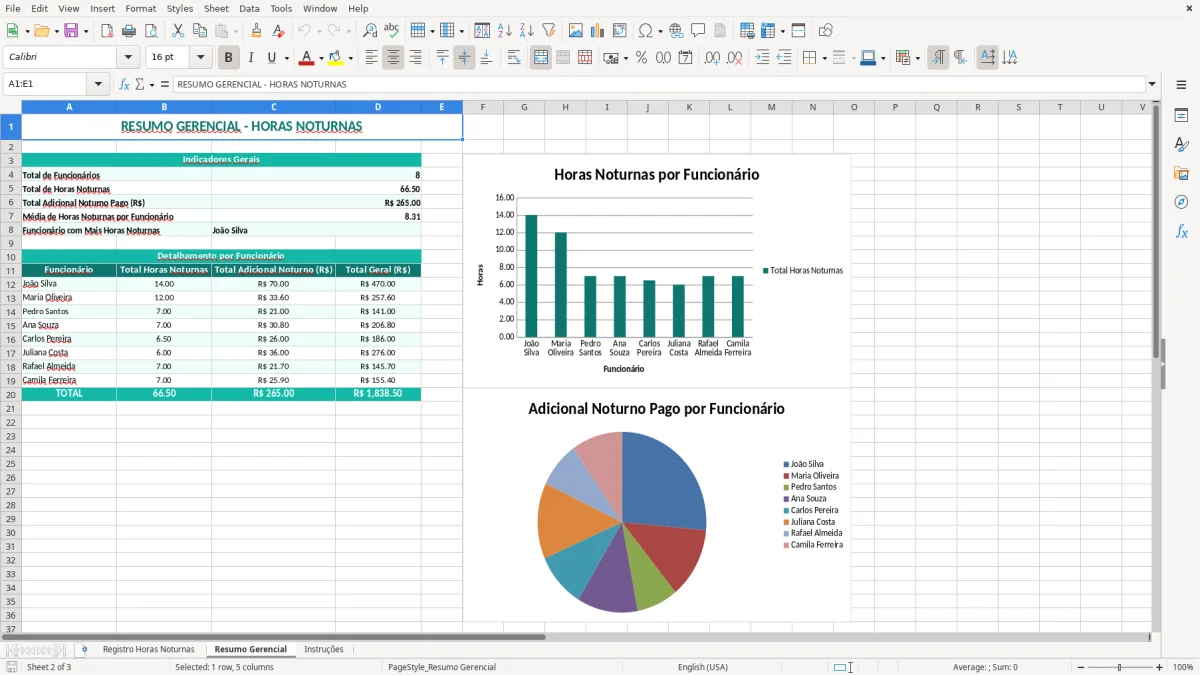Viewport: 1200px width, 675px height.
Task: Open font color dropdown arrow
Action: click(x=321, y=58)
